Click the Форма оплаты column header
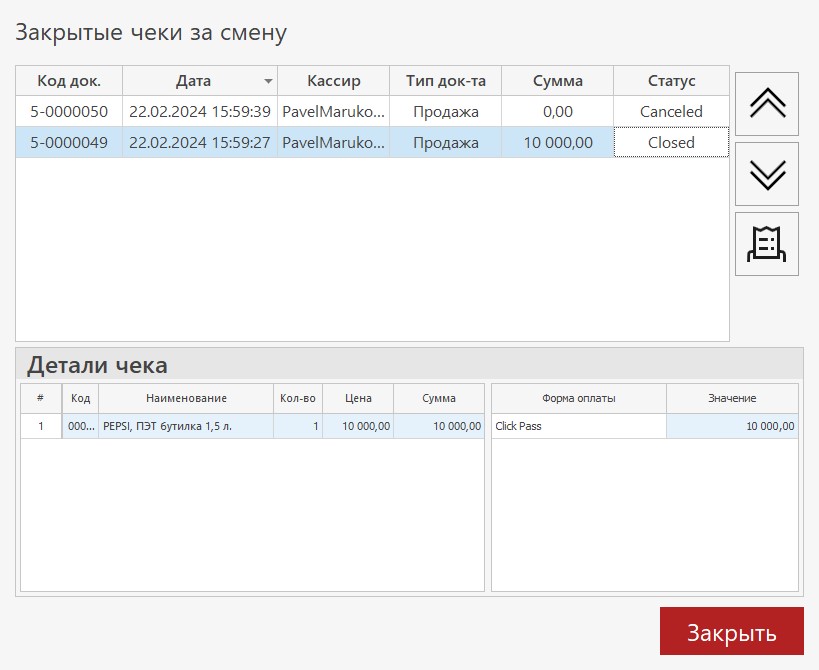The width and height of the screenshot is (819, 670). coord(578,398)
